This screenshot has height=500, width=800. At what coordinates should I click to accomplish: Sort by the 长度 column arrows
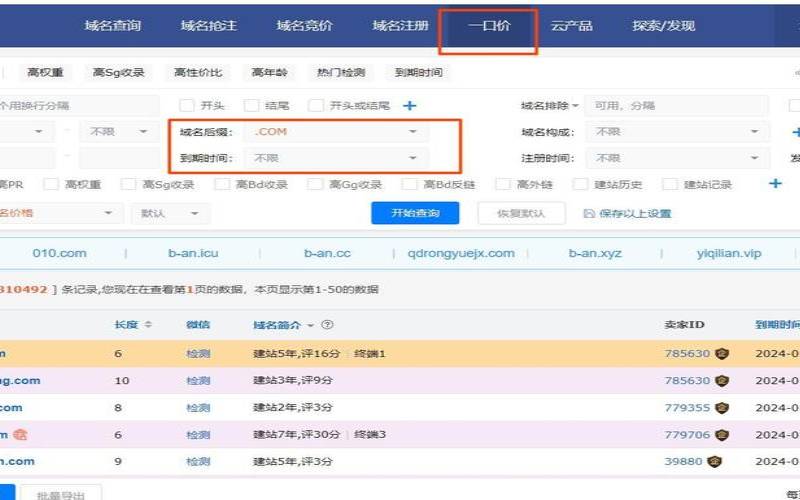[x=148, y=324]
